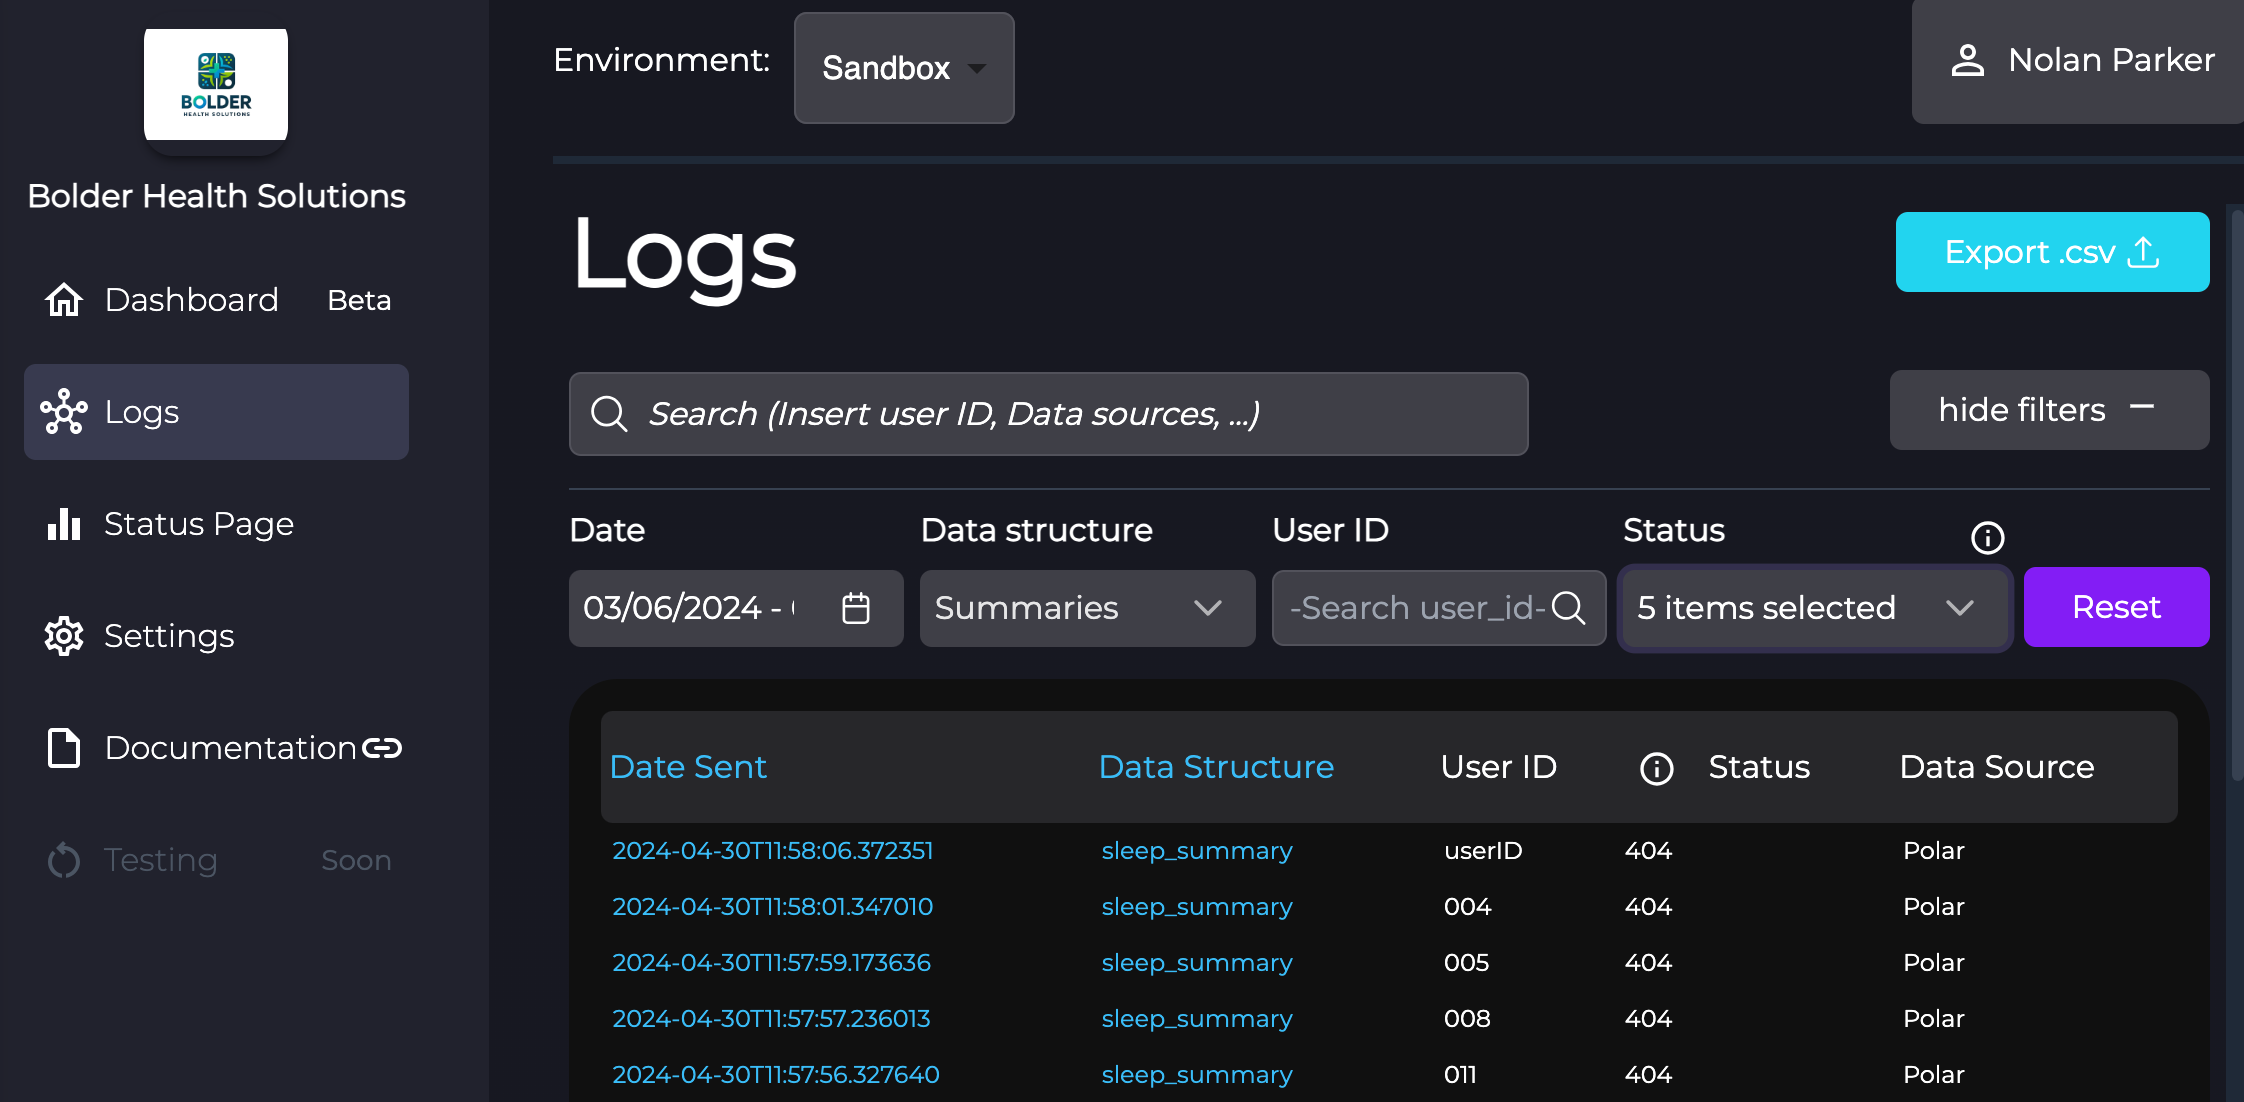Click user ID '004' in the table
The image size is (2244, 1102).
click(x=1467, y=907)
